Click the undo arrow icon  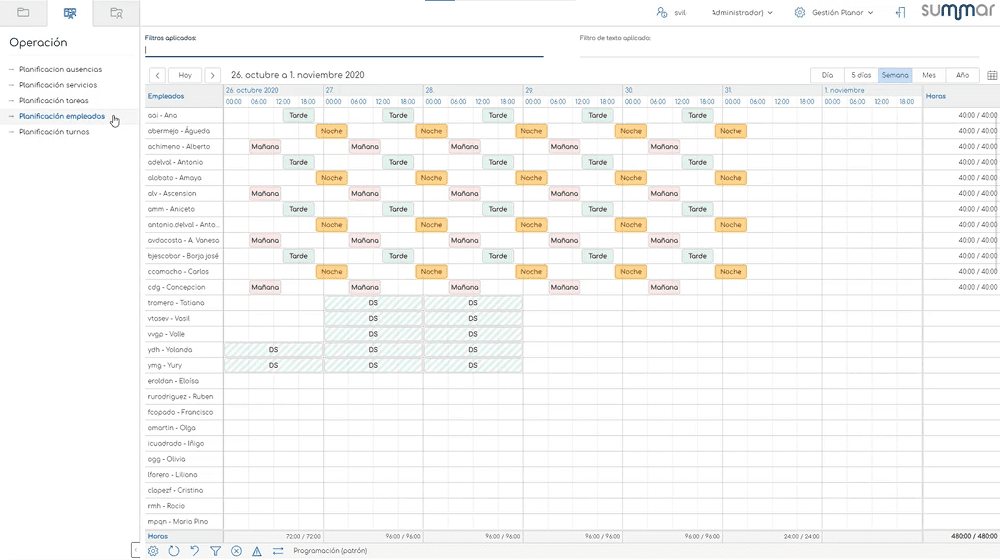[x=195, y=551]
